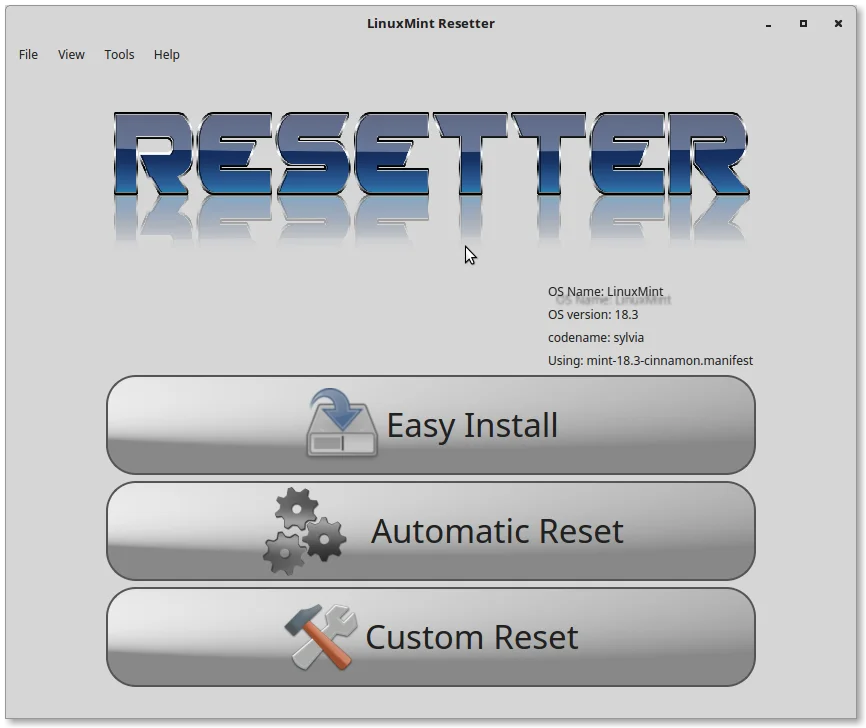Select the 'OS Name: LinuxMint' text

(x=605, y=292)
